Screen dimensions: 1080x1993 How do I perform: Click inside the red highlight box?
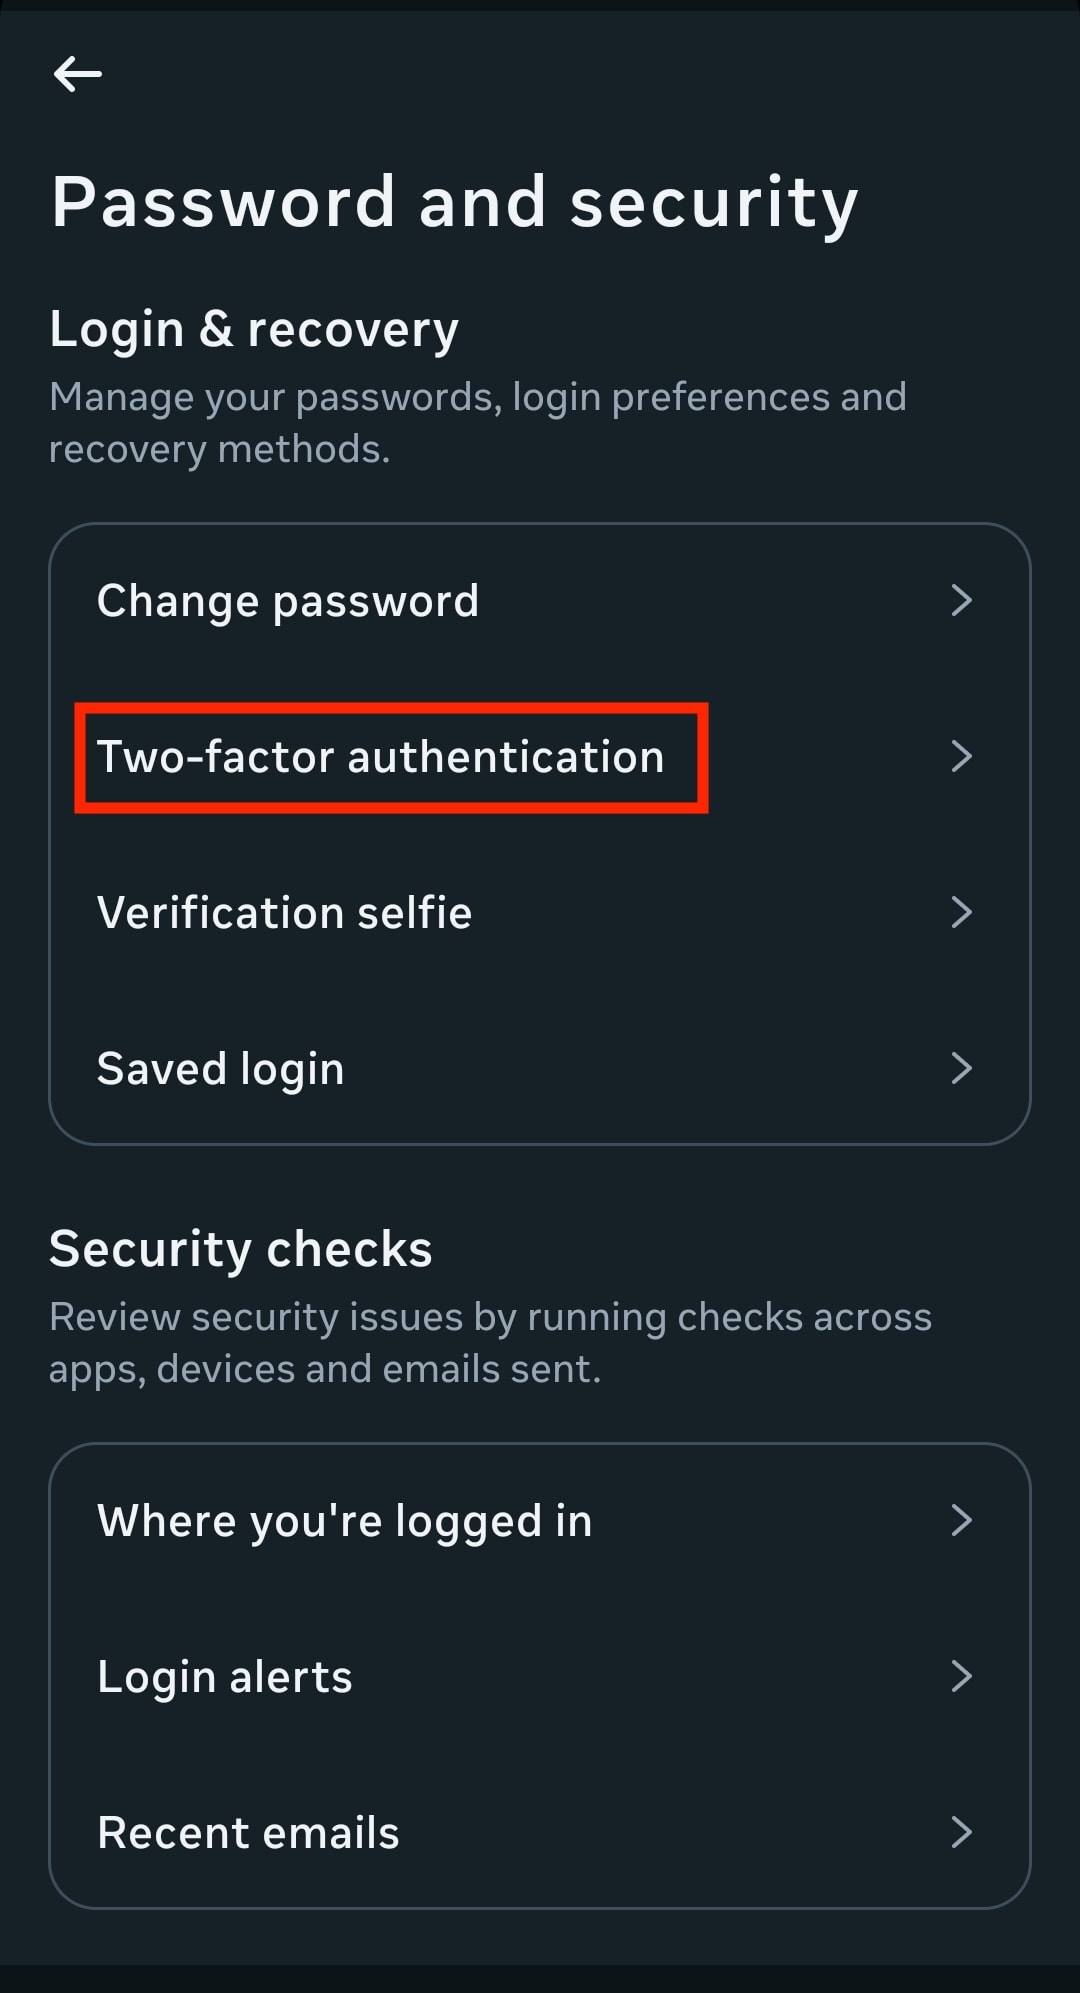pos(392,757)
